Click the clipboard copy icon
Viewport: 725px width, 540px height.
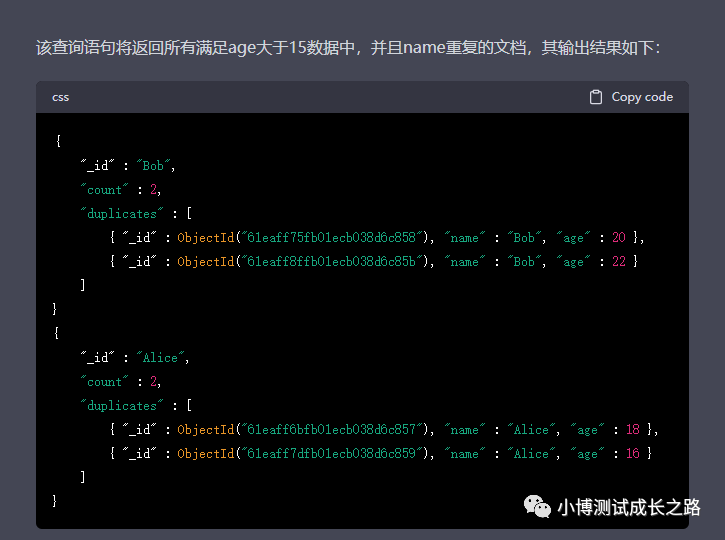(x=596, y=97)
